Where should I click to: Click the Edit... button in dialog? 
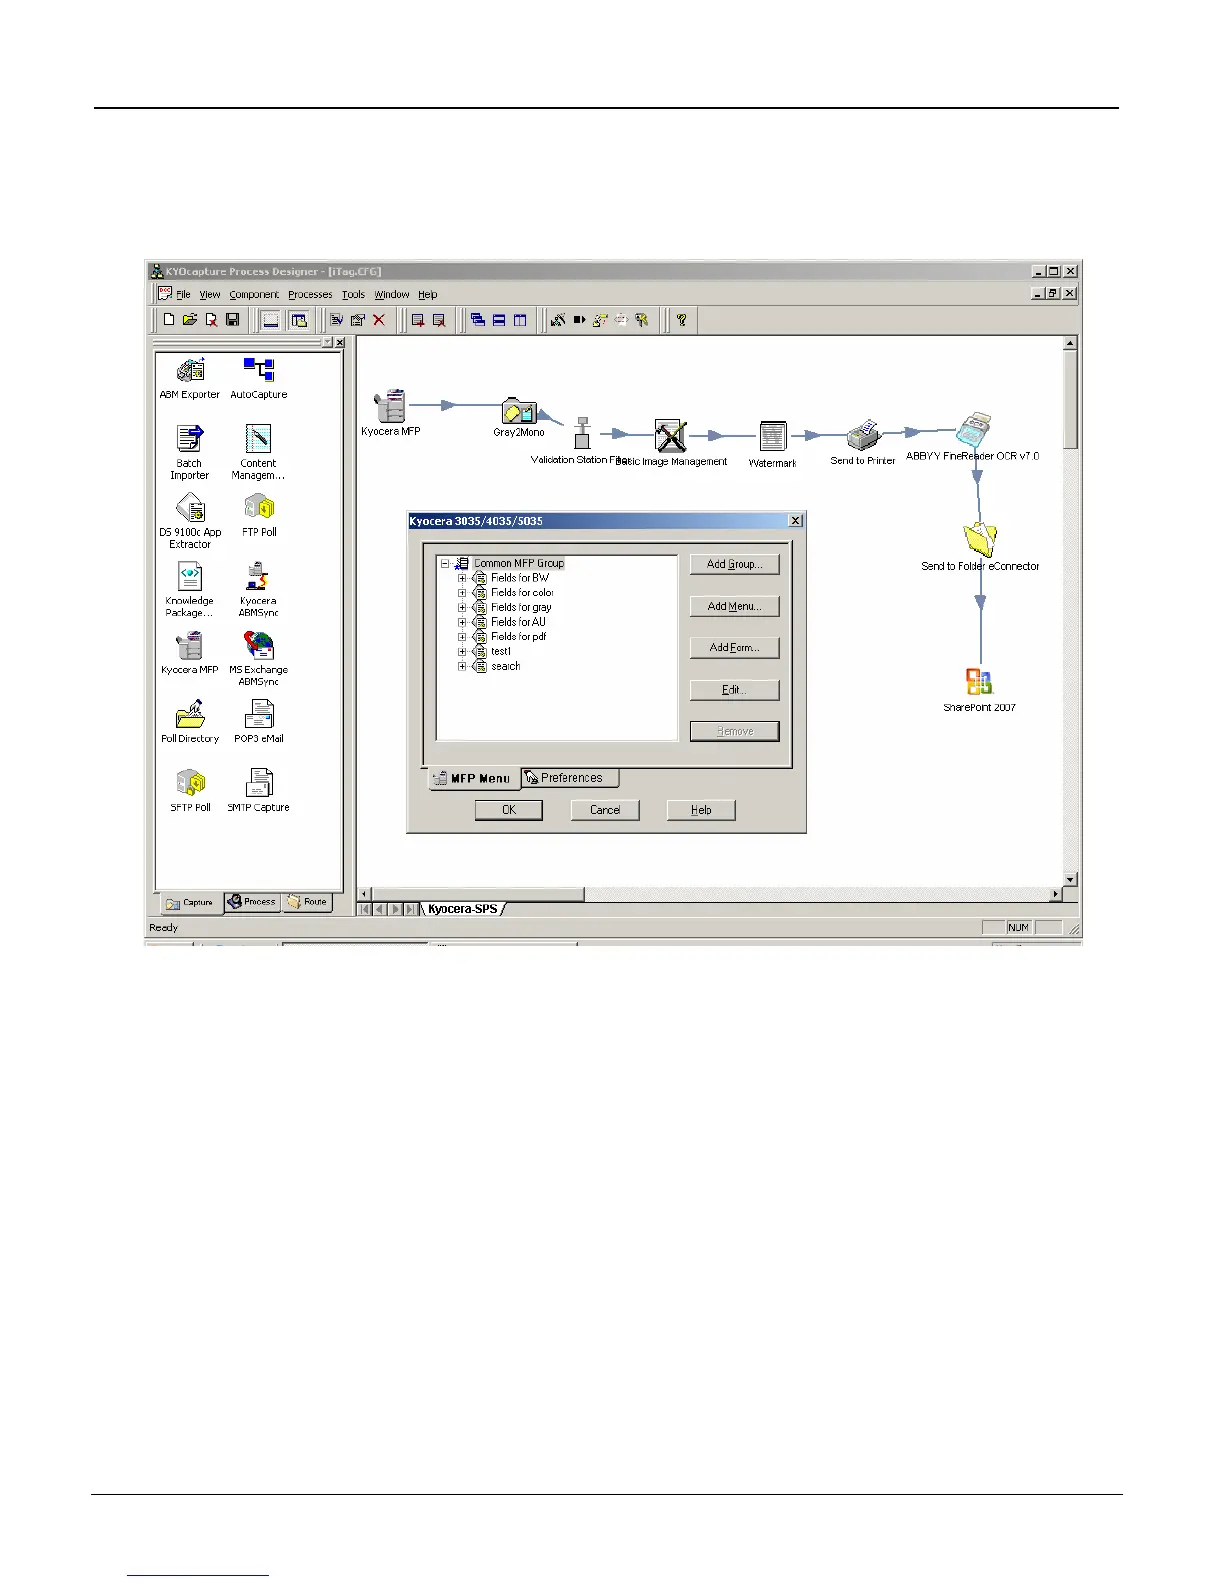pos(735,690)
